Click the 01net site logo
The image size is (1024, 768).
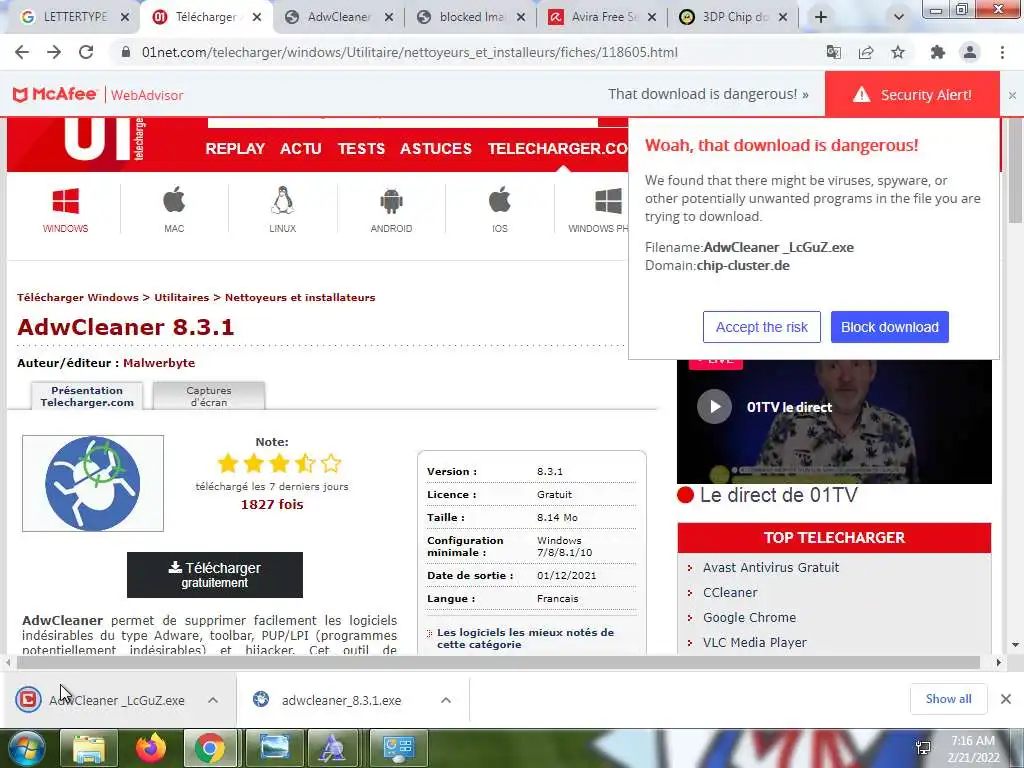pos(104,139)
